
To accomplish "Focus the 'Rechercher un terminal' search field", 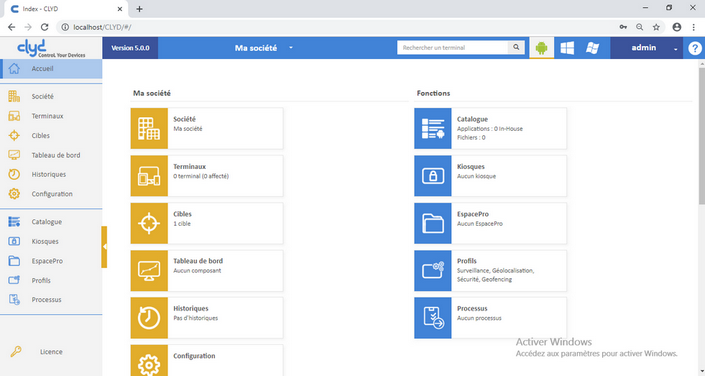I will pyautogui.click(x=453, y=47).
